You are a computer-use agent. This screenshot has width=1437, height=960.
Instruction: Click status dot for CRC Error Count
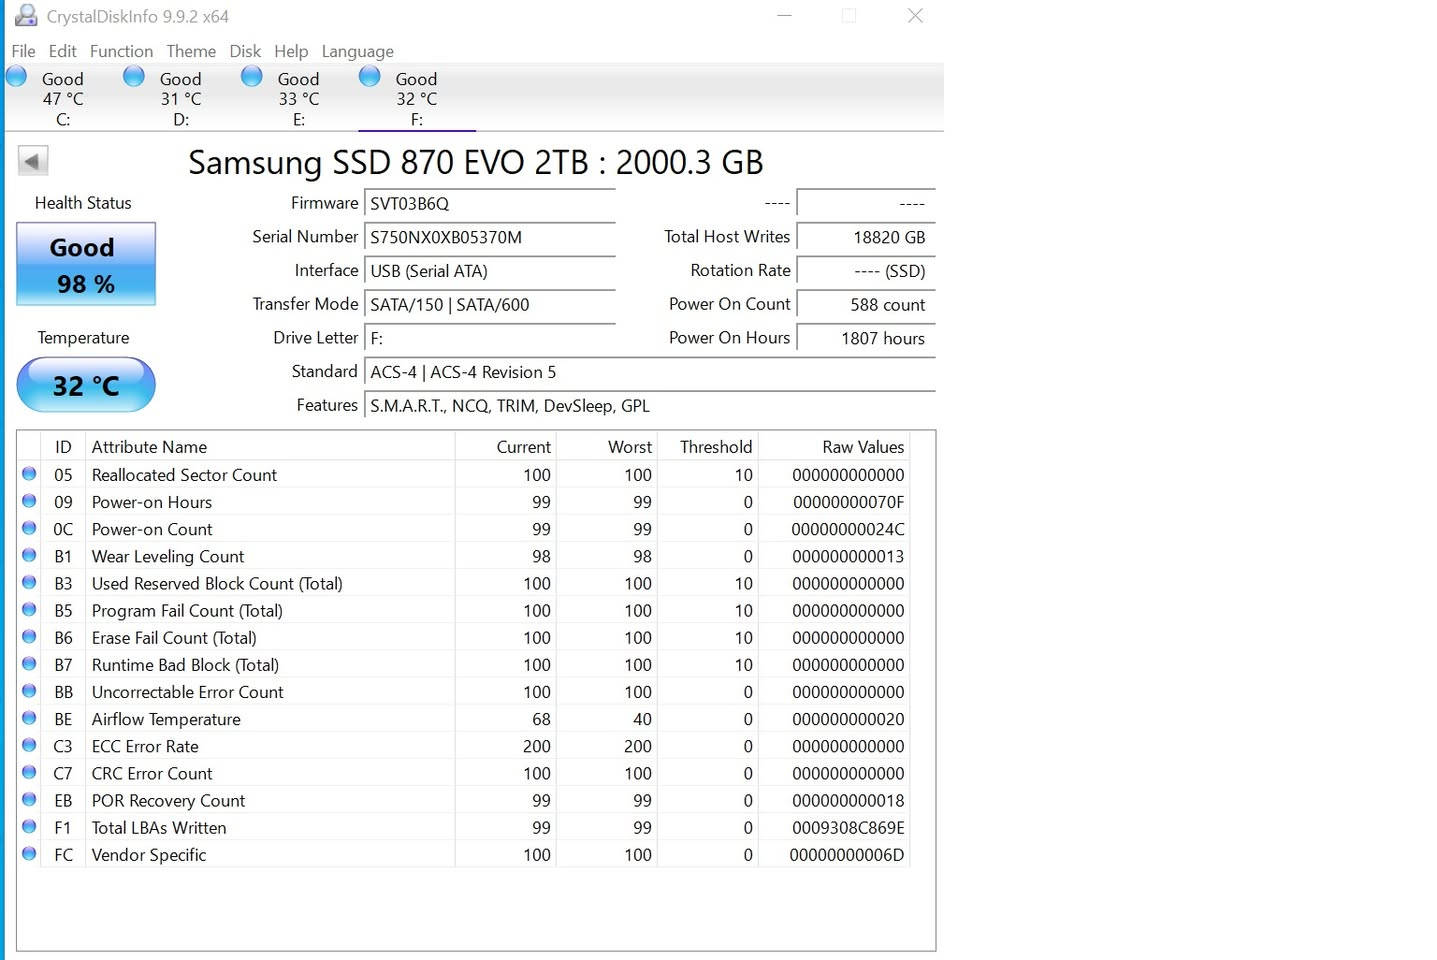(29, 772)
